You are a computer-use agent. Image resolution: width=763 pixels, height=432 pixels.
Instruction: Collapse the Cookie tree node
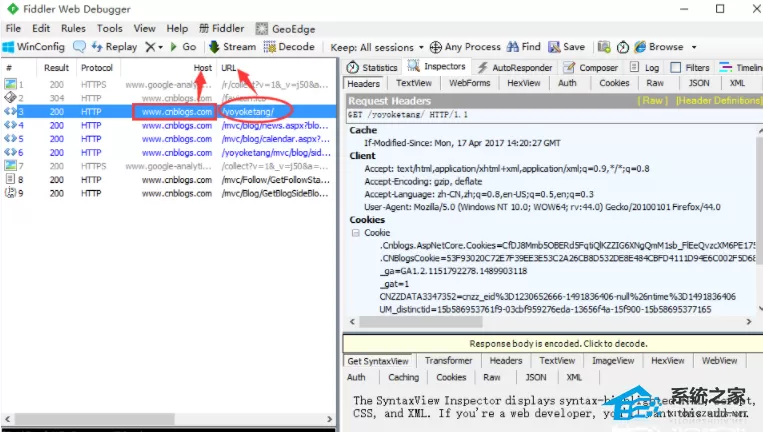tap(356, 233)
